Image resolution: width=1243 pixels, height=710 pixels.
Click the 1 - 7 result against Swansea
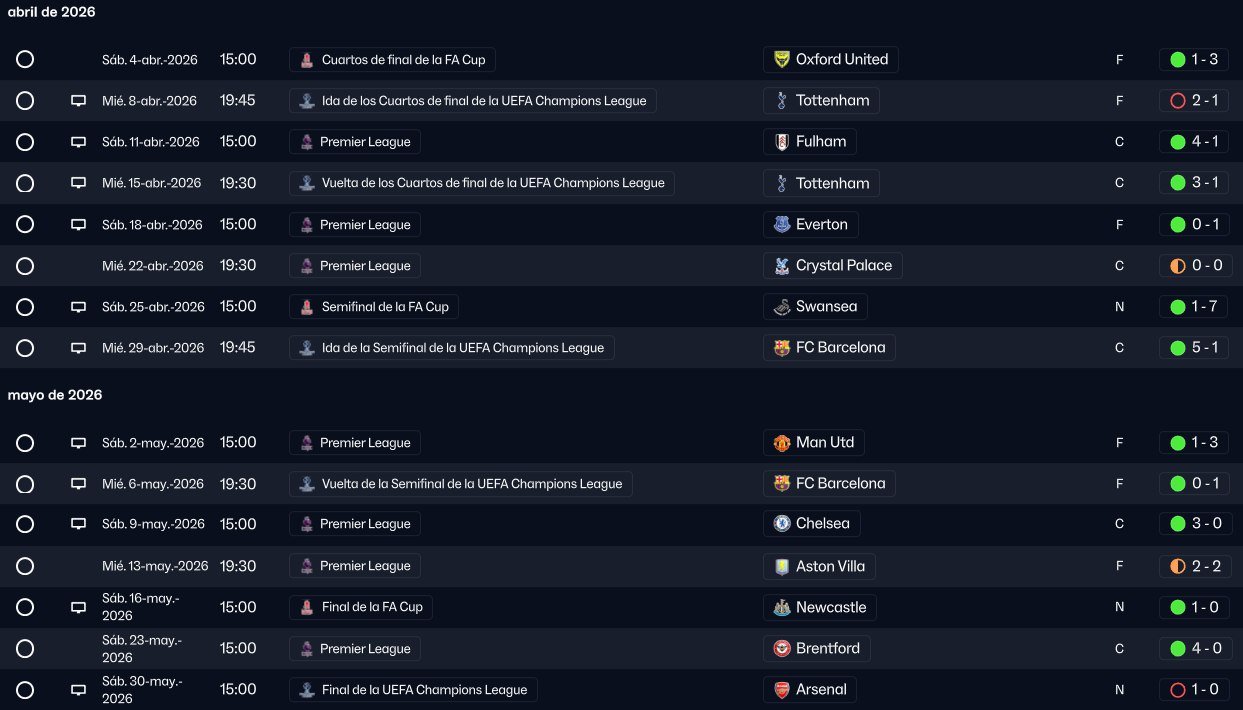pyautogui.click(x=1204, y=307)
